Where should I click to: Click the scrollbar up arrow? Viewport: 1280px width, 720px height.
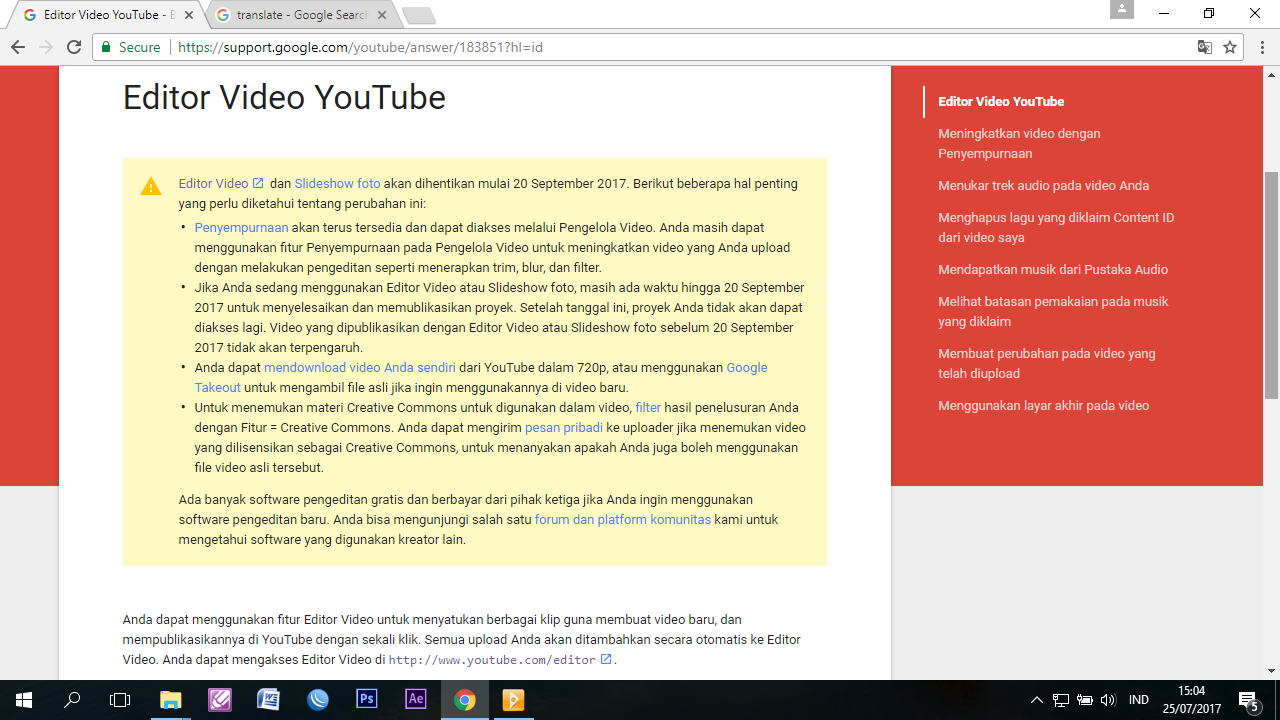(1271, 75)
